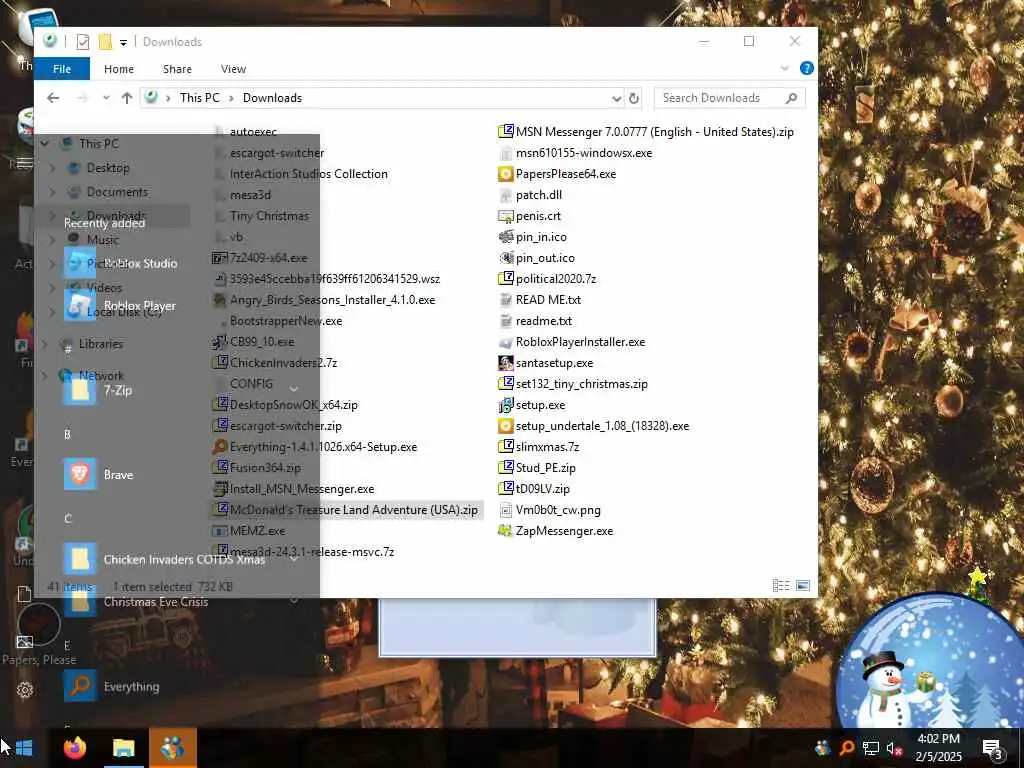
Task: Switch to the Home ribbon tab
Action: (x=119, y=69)
